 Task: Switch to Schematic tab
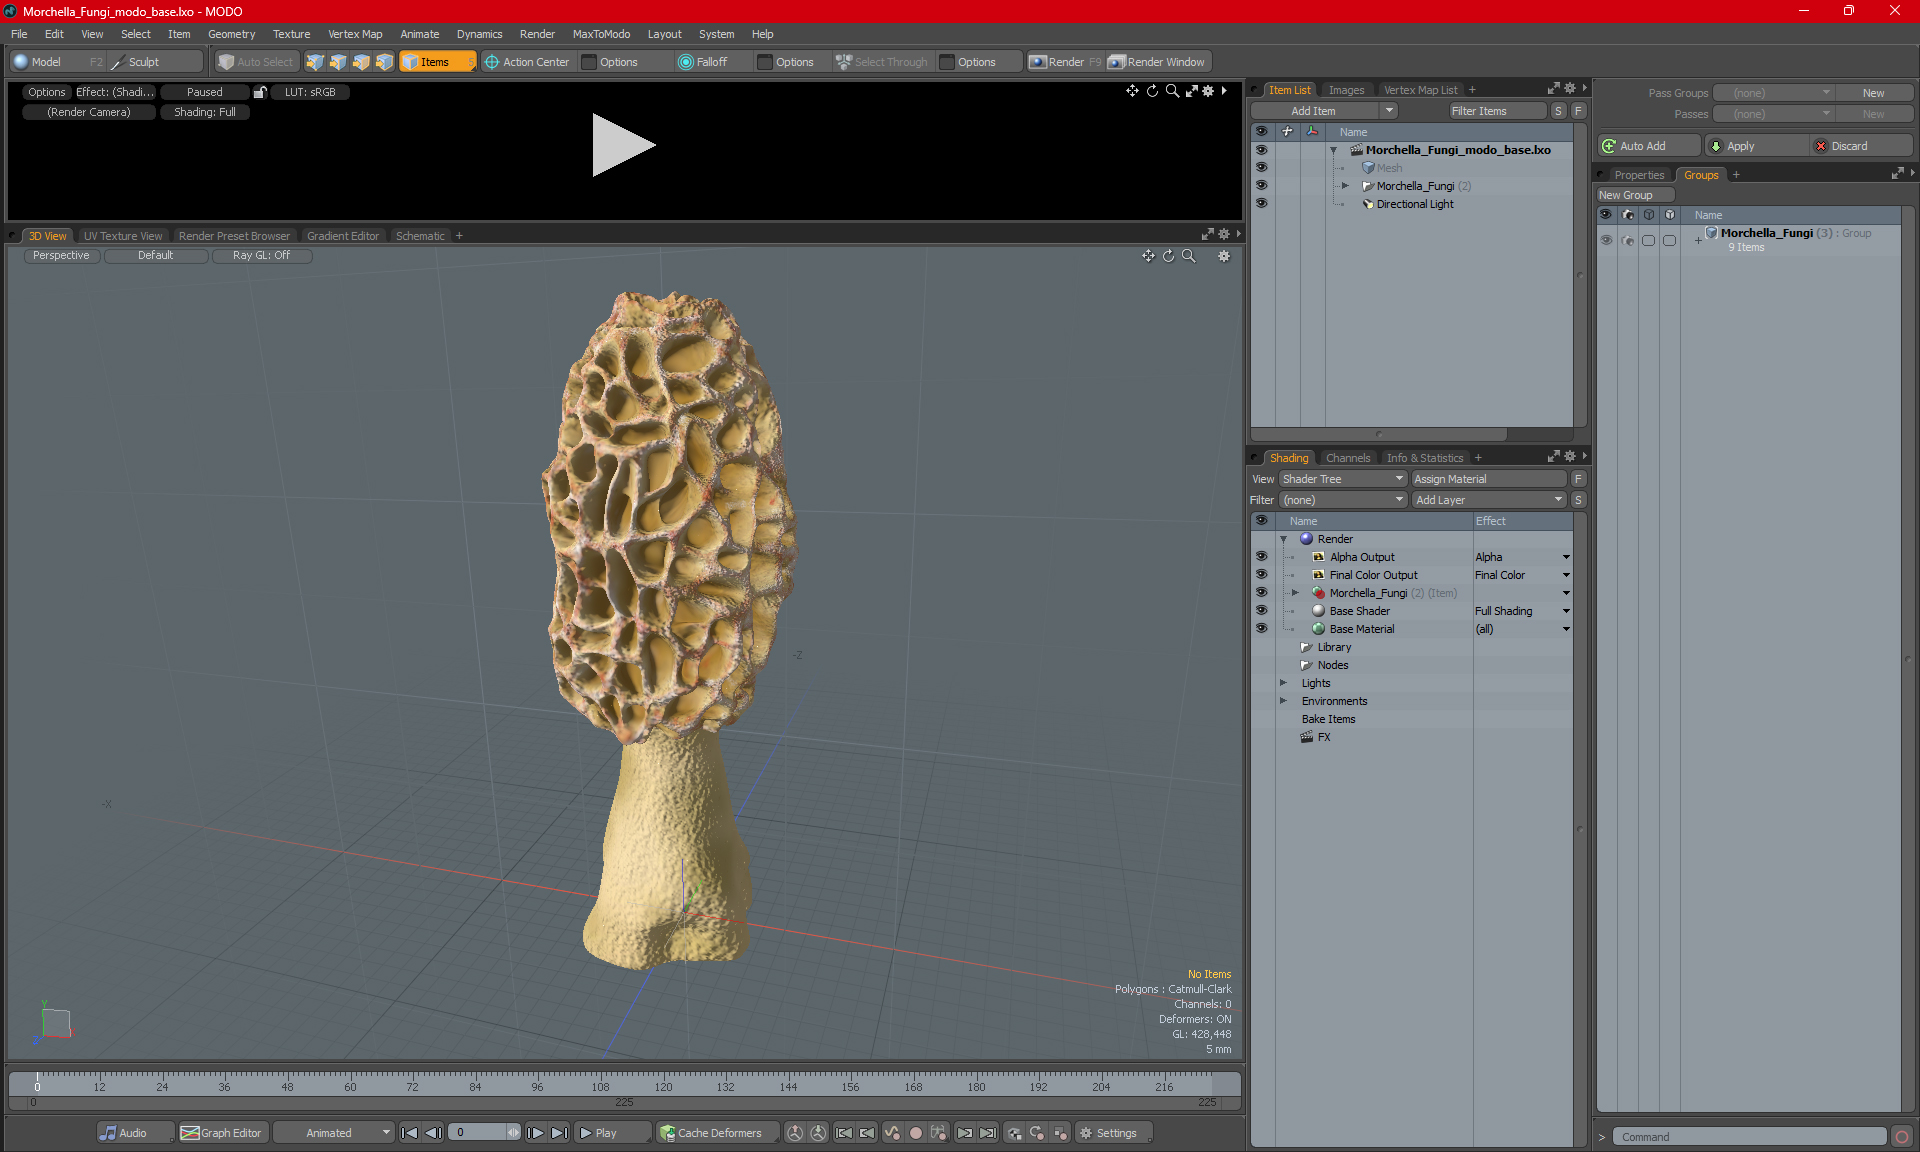click(x=420, y=236)
